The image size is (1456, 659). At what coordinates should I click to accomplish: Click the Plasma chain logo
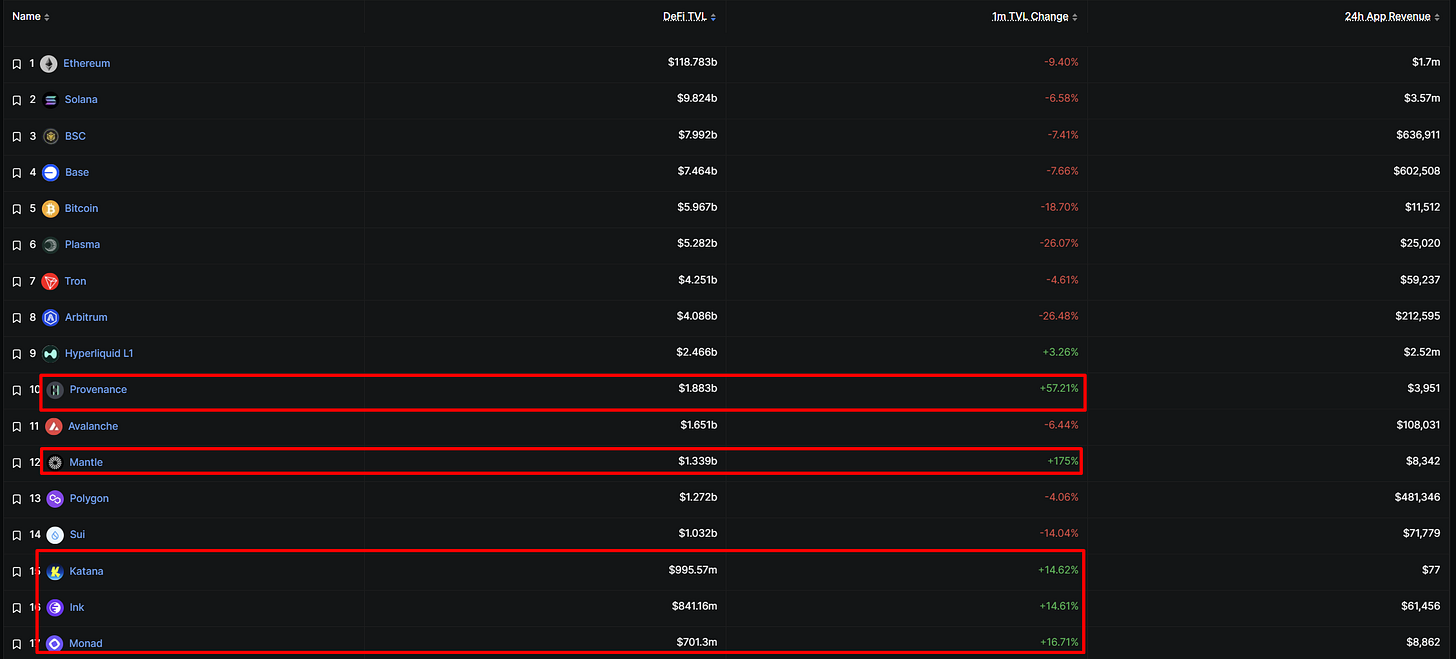click(50, 245)
